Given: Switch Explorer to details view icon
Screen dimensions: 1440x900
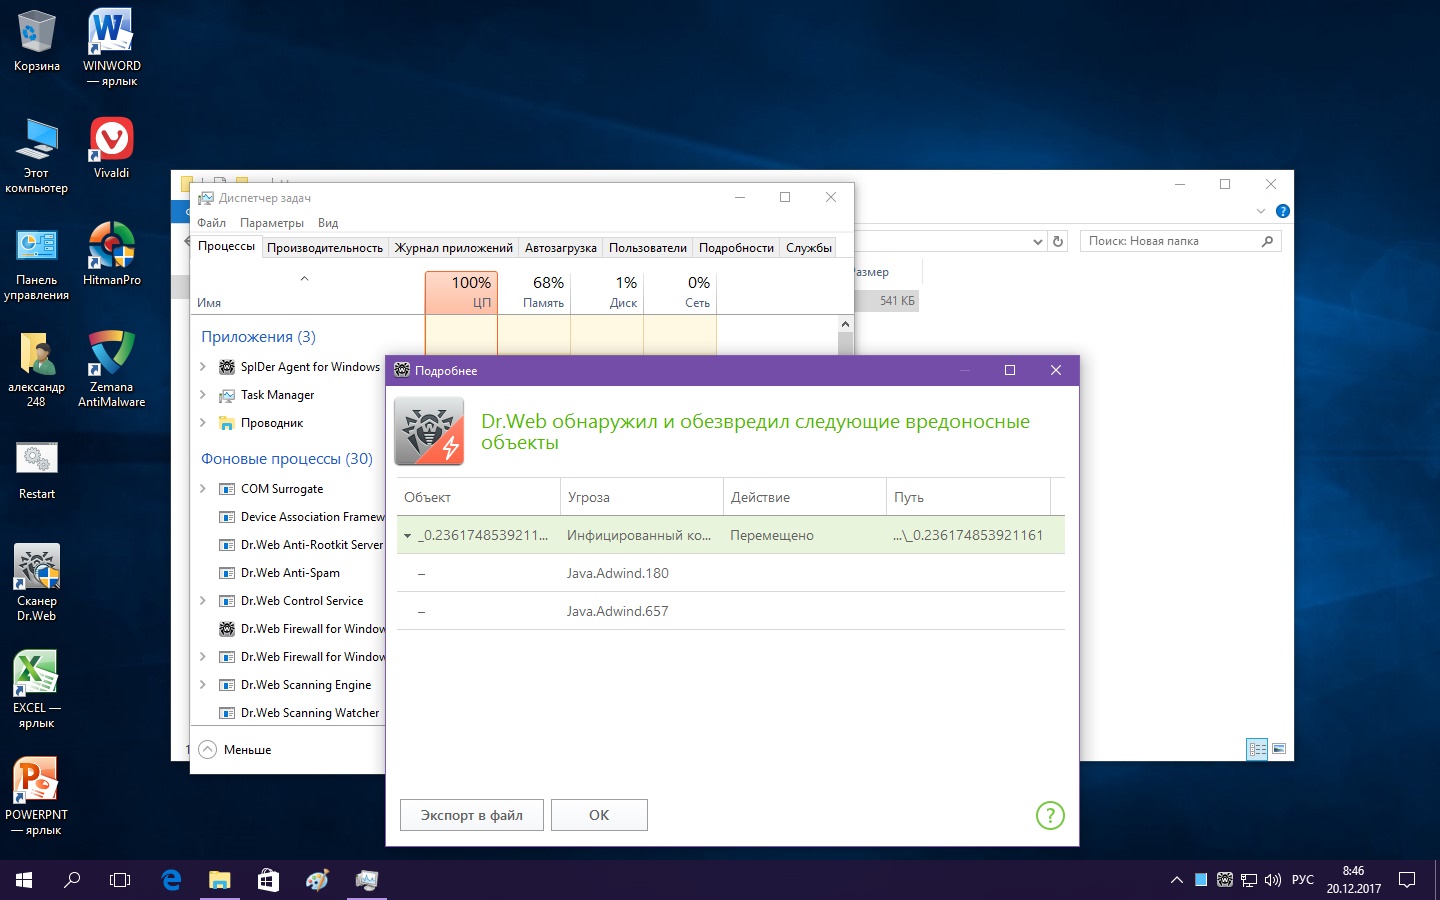Looking at the screenshot, I should tap(1257, 748).
